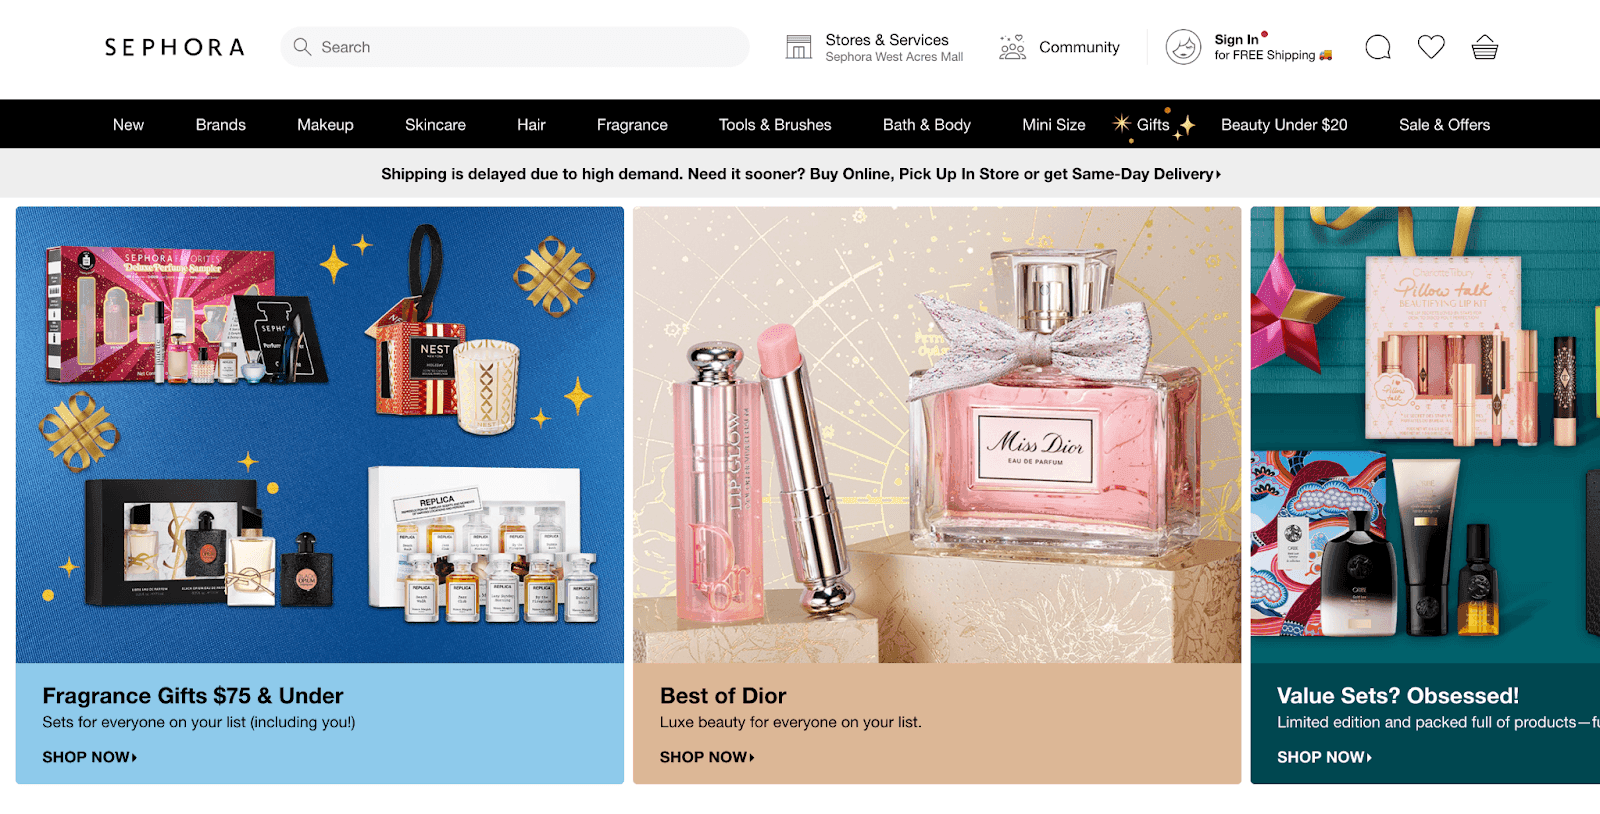Open Beauty Under $20 category
Viewport: 1600px width, 814px height.
(1284, 125)
